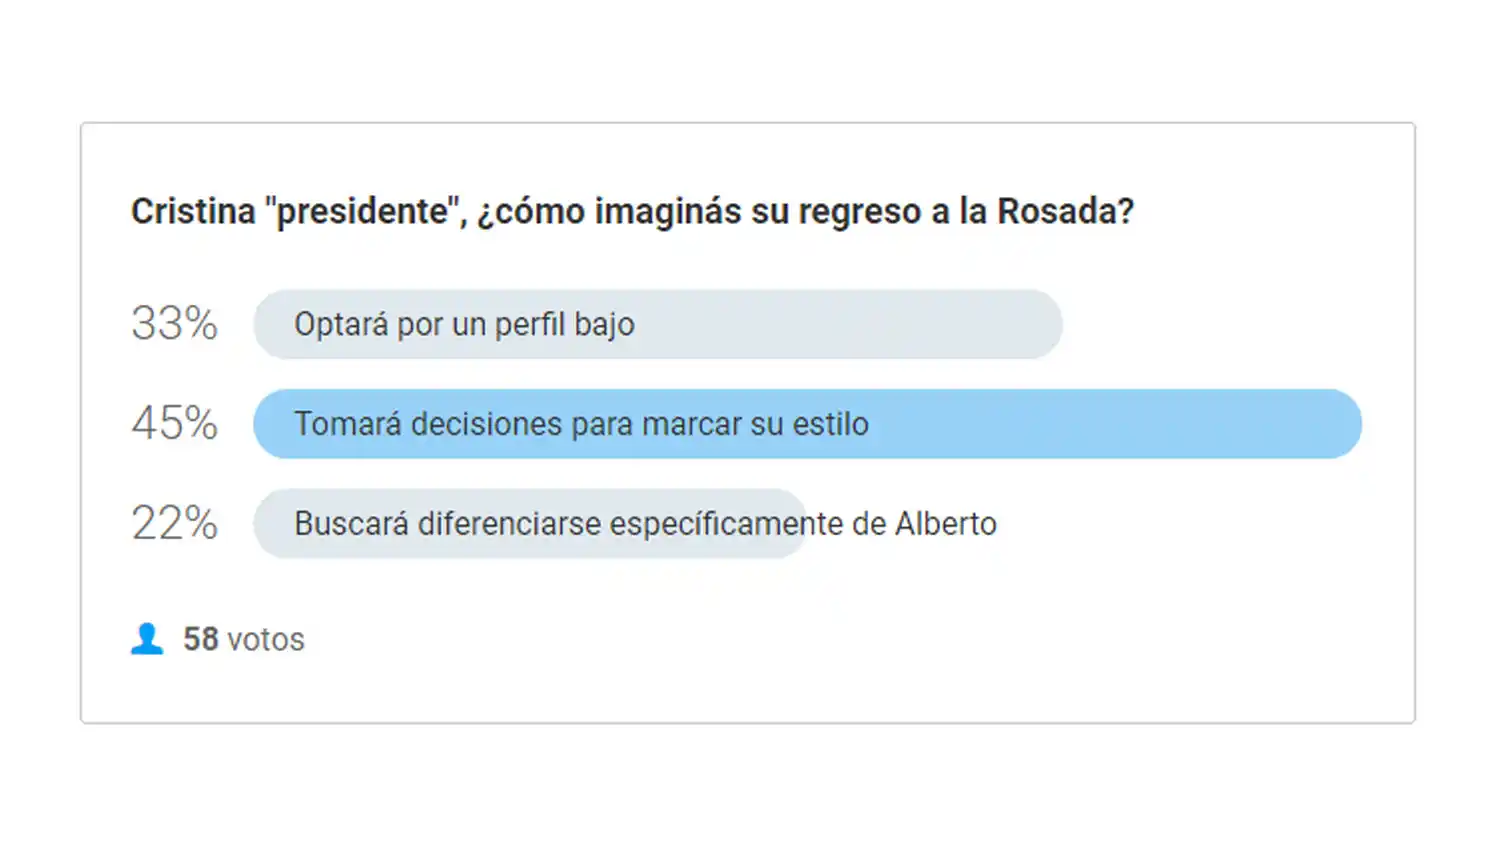Image resolution: width=1500 pixels, height=850 pixels.
Task: Click the gray bar for 'Optará por un perfil bajo'
Action: 658,323
